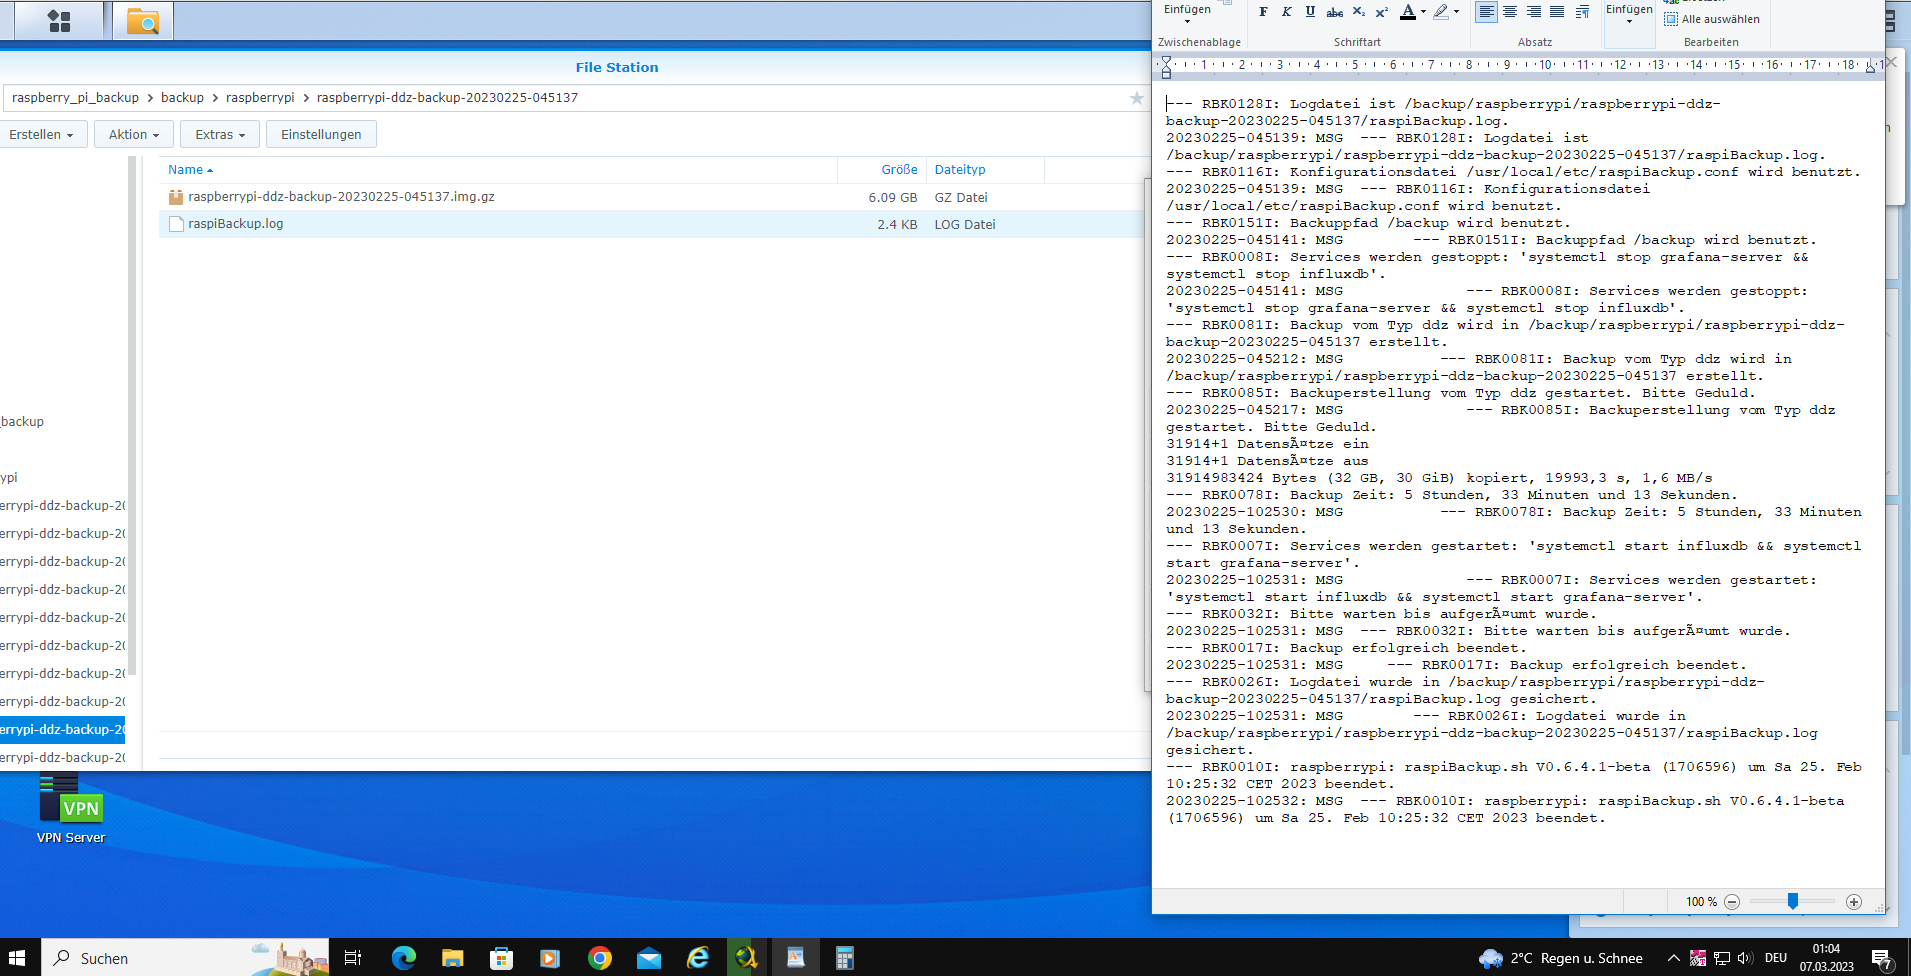The image size is (1911, 976).
Task: Toggle italic text formatting
Action: pyautogui.click(x=1286, y=12)
